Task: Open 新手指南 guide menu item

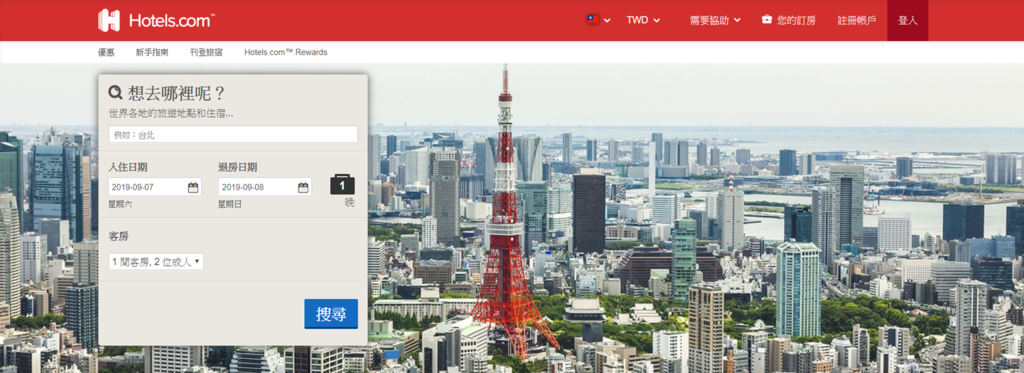Action: (x=152, y=52)
